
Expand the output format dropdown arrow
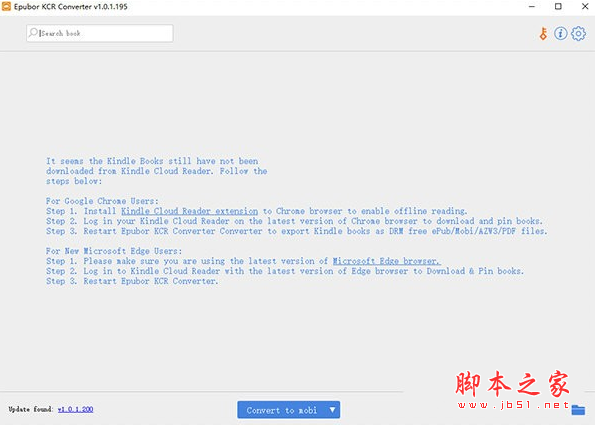tap(332, 410)
